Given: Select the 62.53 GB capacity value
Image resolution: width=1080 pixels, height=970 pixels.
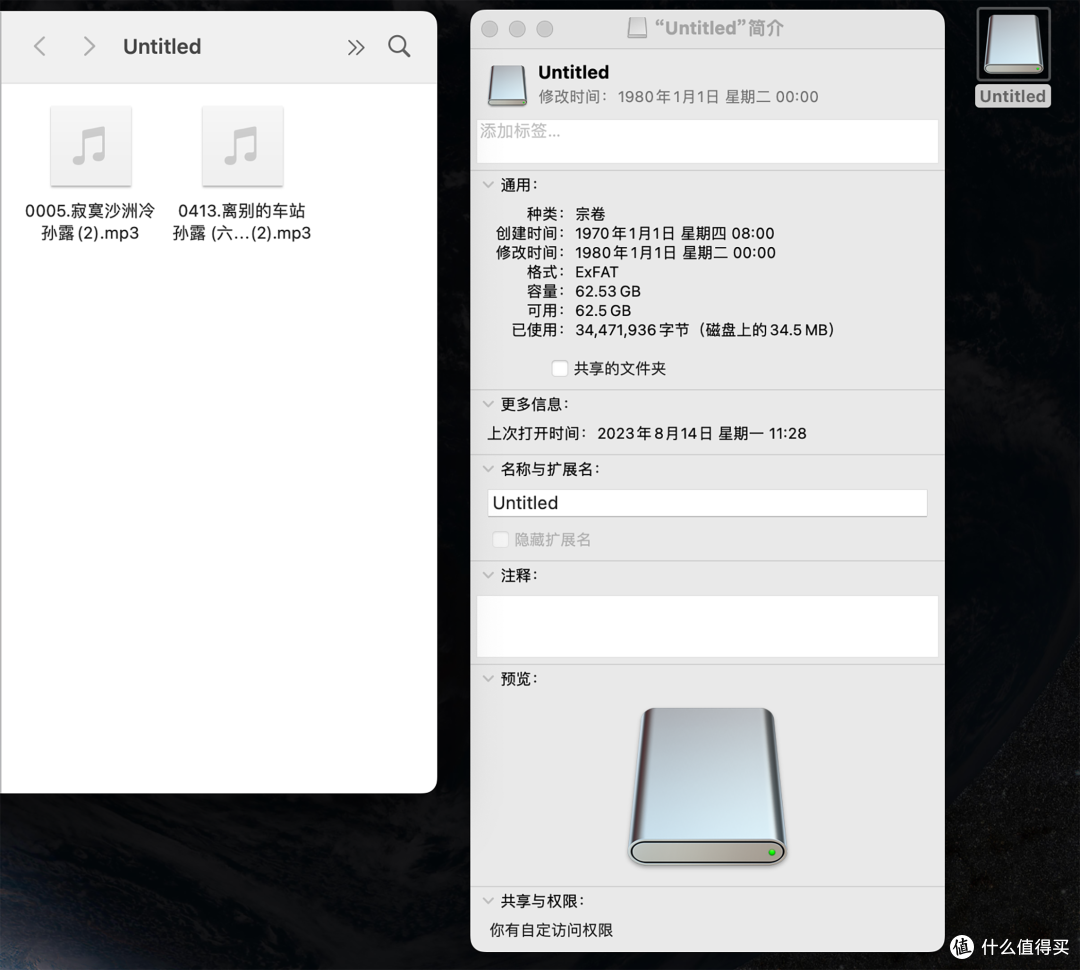Looking at the screenshot, I should point(608,291).
